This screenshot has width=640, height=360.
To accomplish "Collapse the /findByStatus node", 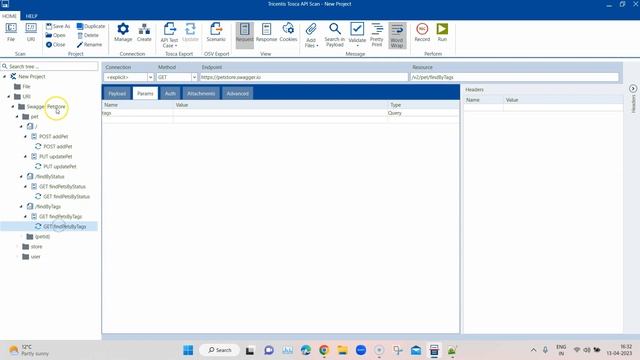I will 21,176.
